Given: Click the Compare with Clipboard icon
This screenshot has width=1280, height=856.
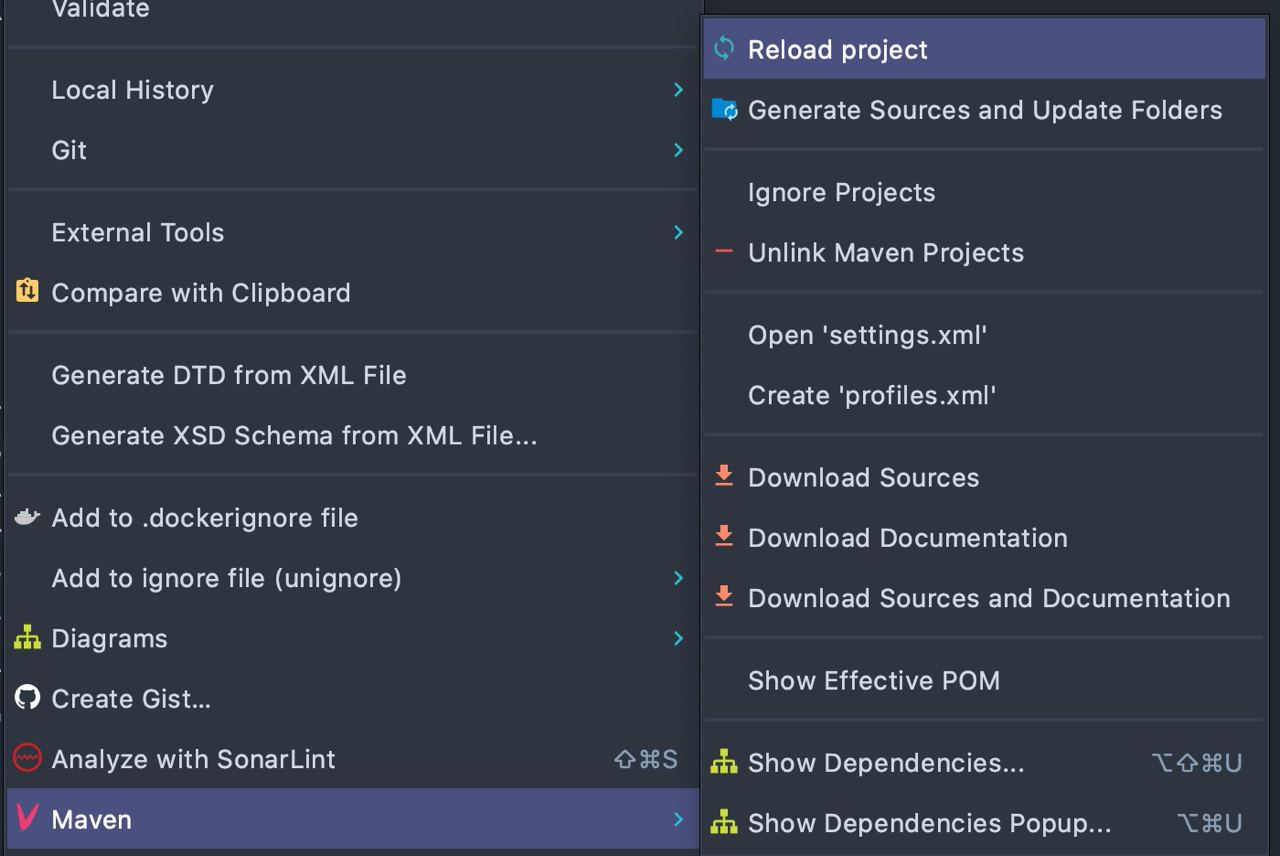Looking at the screenshot, I should [x=28, y=291].
